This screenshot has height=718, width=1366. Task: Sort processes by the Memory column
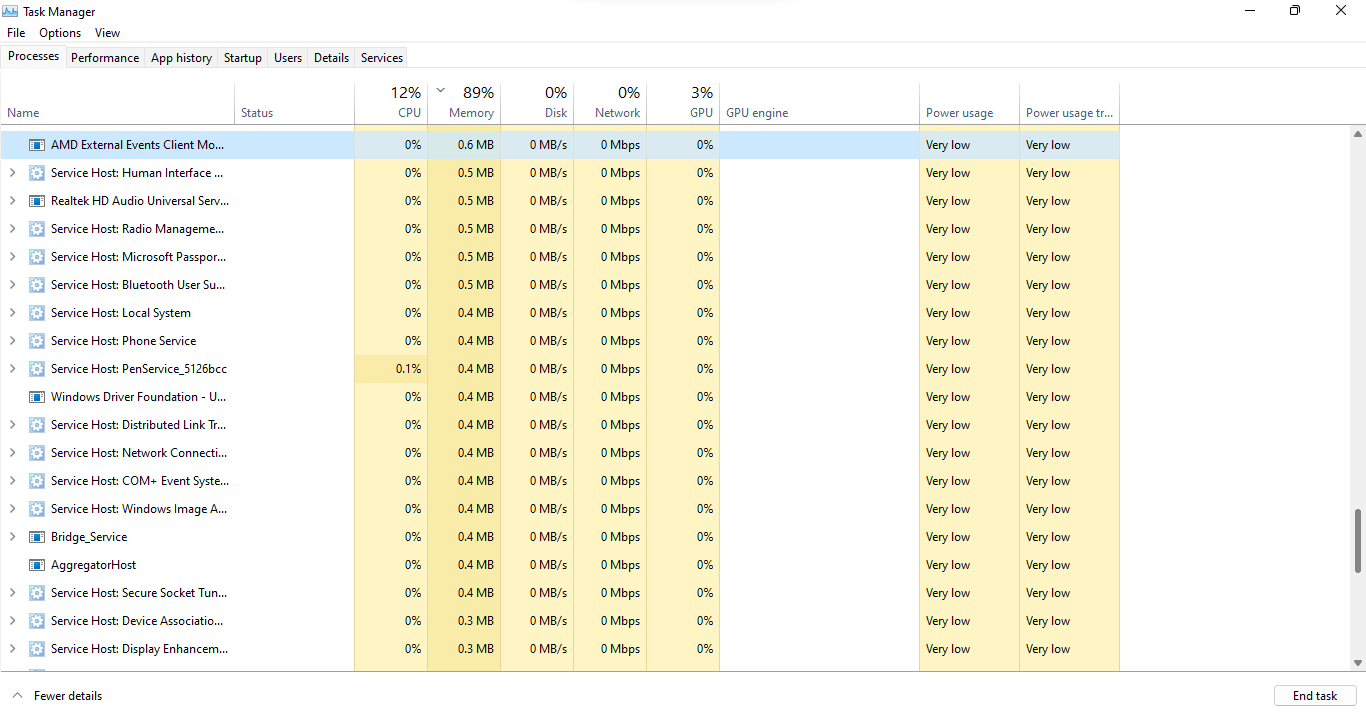[470, 113]
